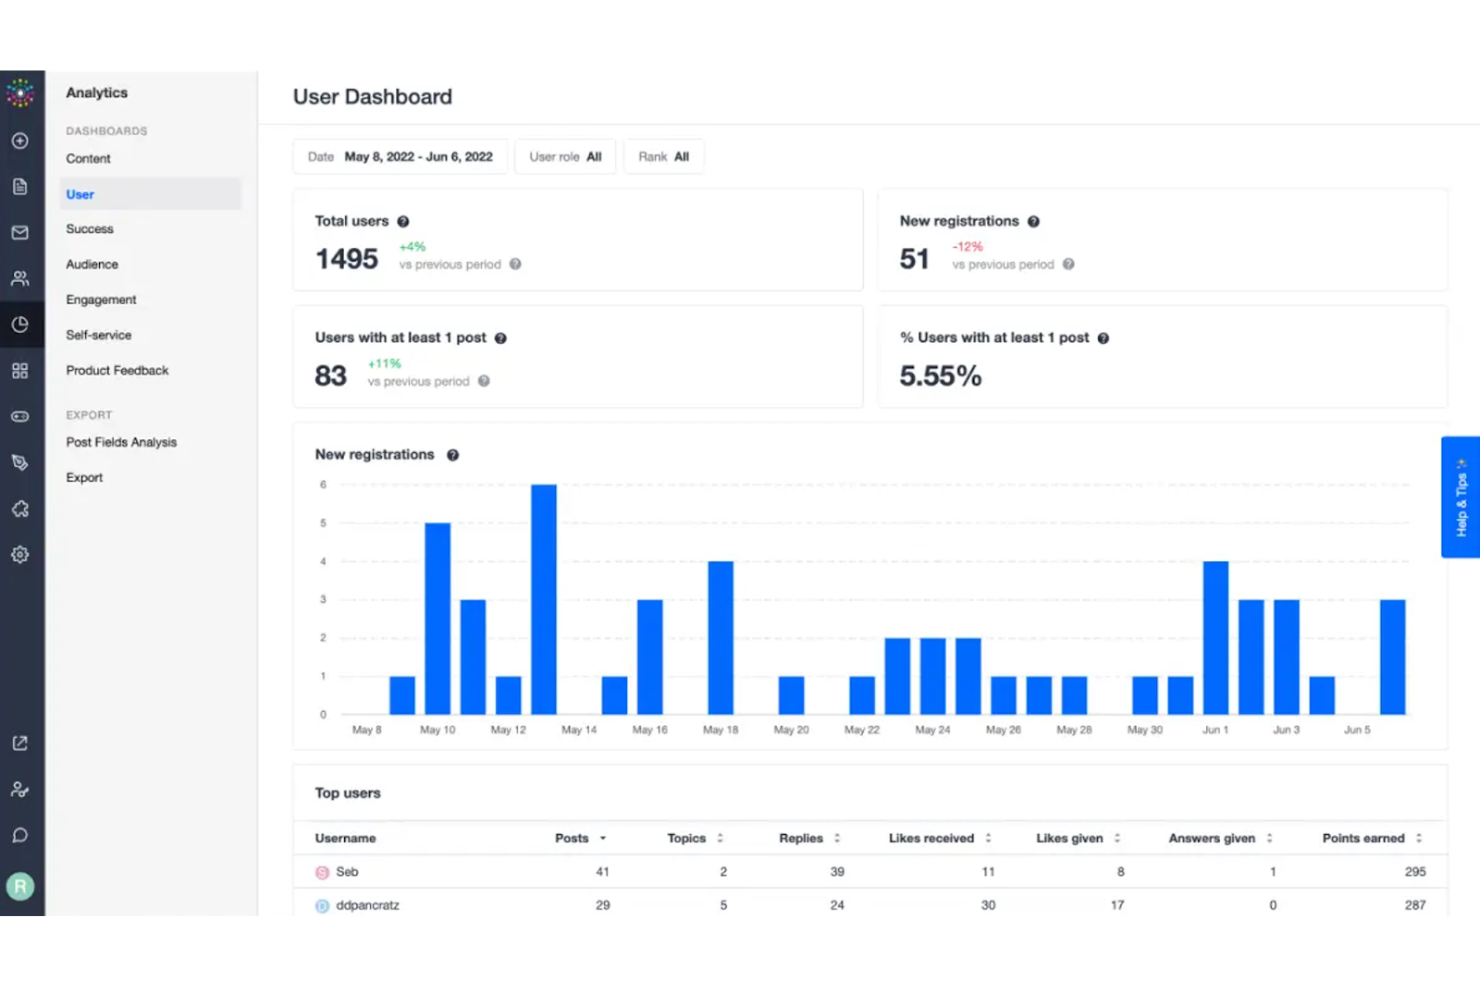The width and height of the screenshot is (1480, 987).
Task: Open the Help & Tips side tab
Action: [1461, 497]
